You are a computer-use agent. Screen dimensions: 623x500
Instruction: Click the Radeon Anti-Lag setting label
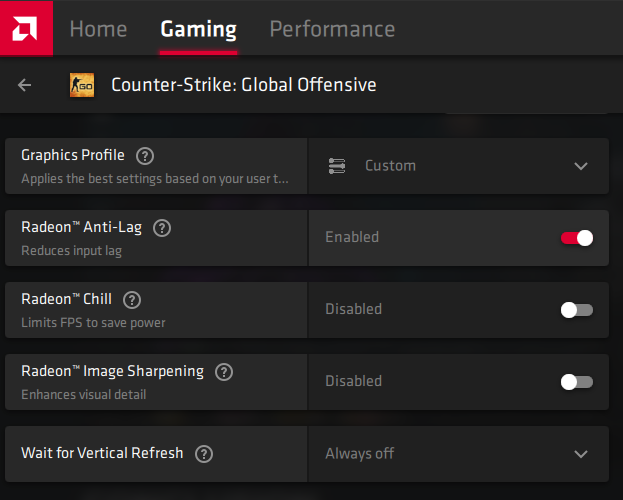(81, 228)
